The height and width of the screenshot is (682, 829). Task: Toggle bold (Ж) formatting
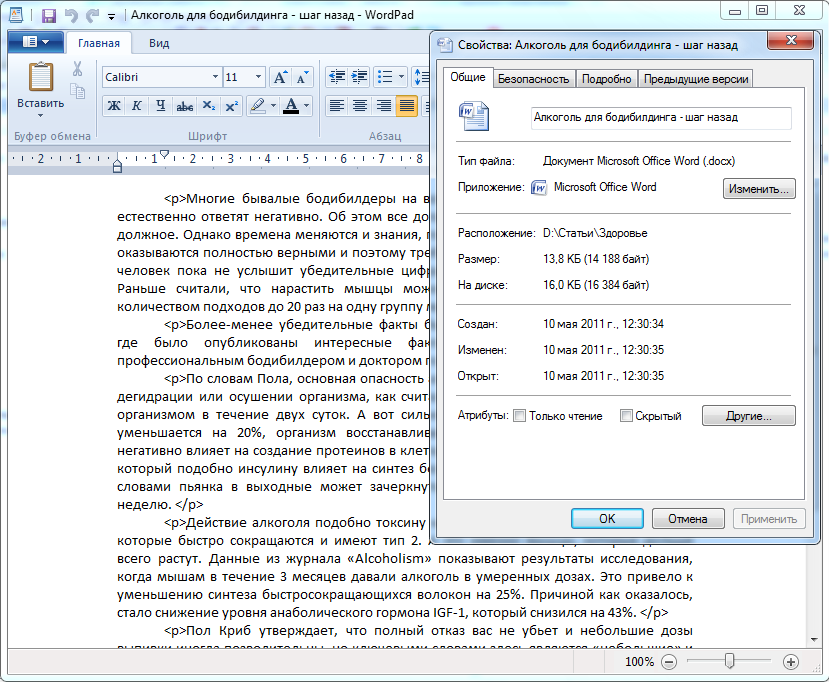pos(114,106)
